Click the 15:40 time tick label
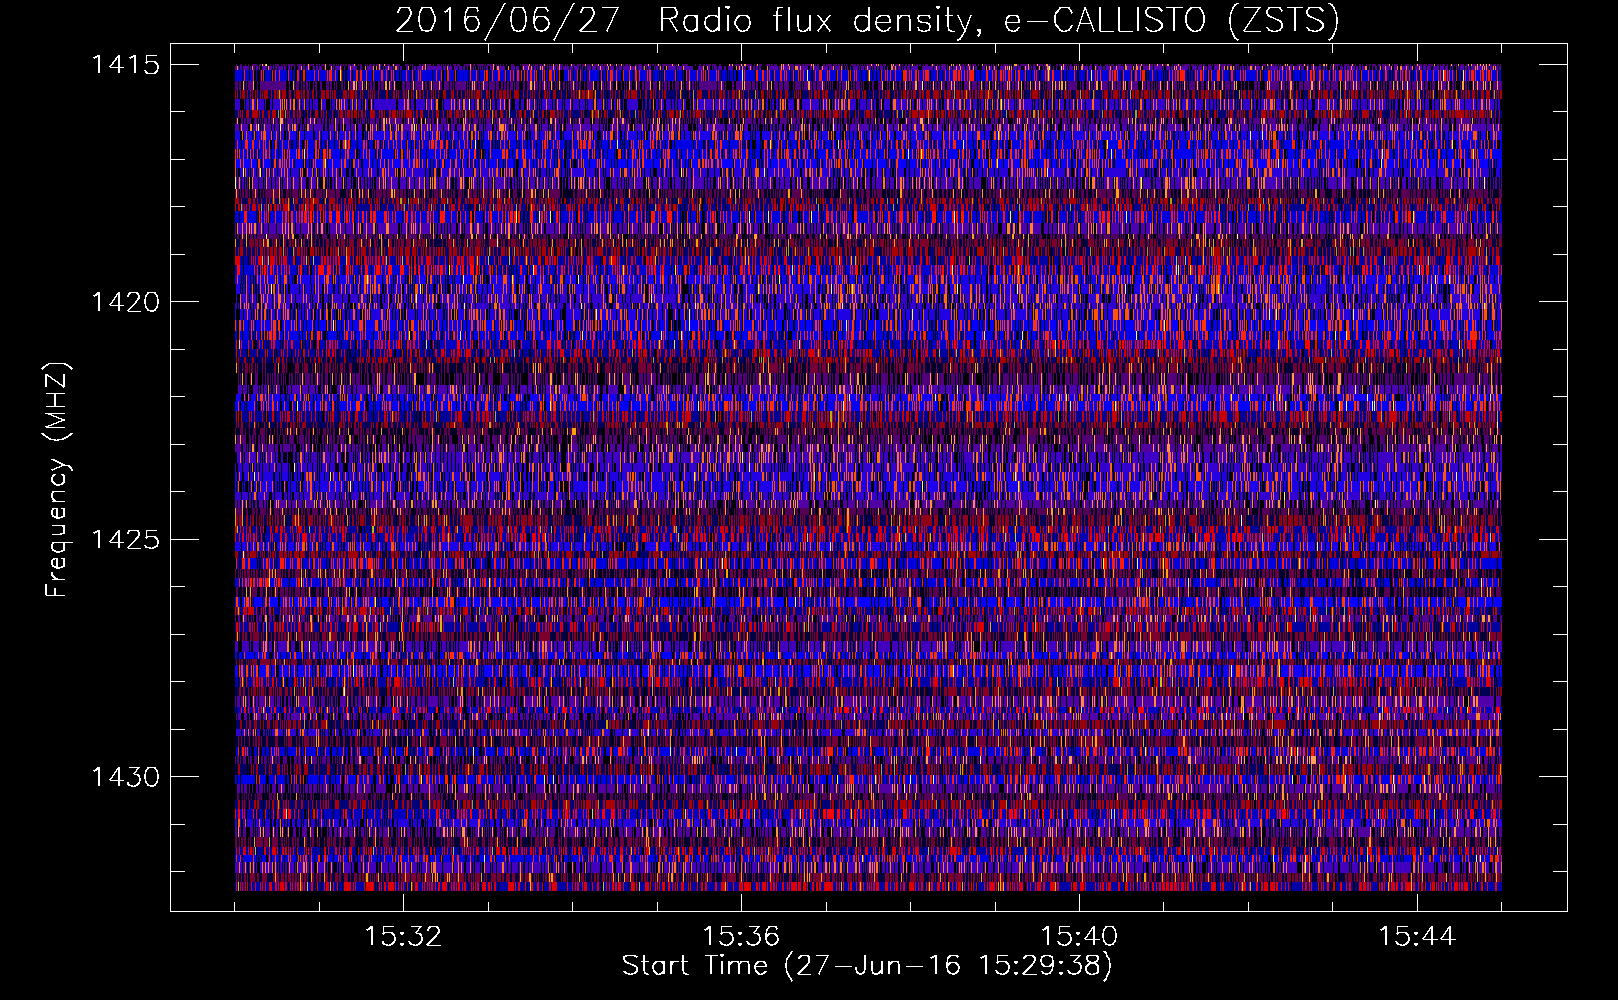 [1079, 937]
